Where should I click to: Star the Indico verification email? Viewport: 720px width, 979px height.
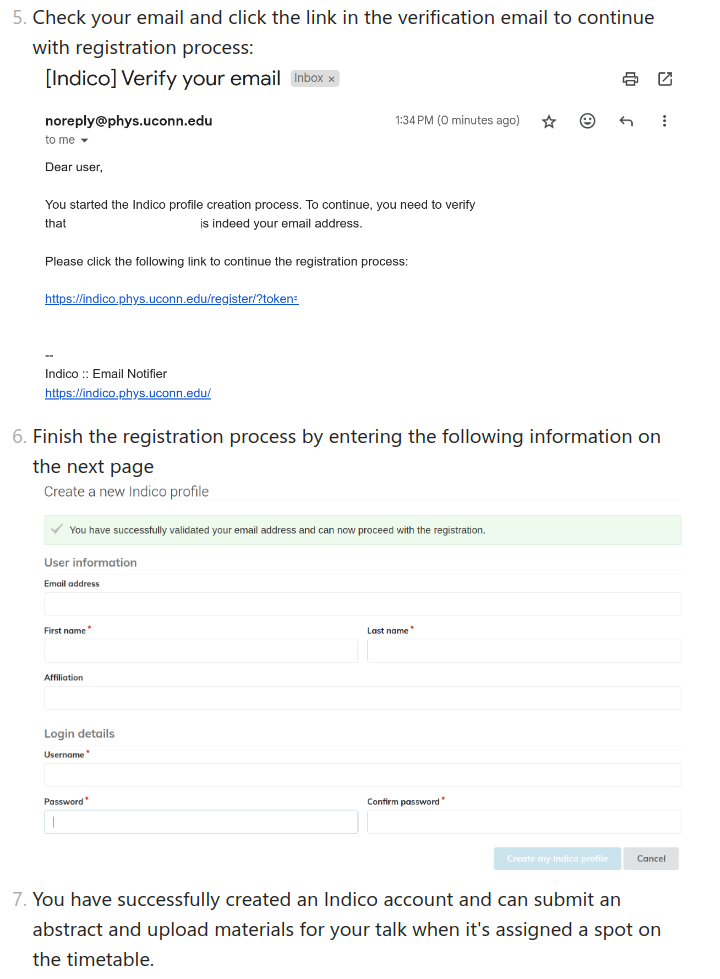pos(549,121)
